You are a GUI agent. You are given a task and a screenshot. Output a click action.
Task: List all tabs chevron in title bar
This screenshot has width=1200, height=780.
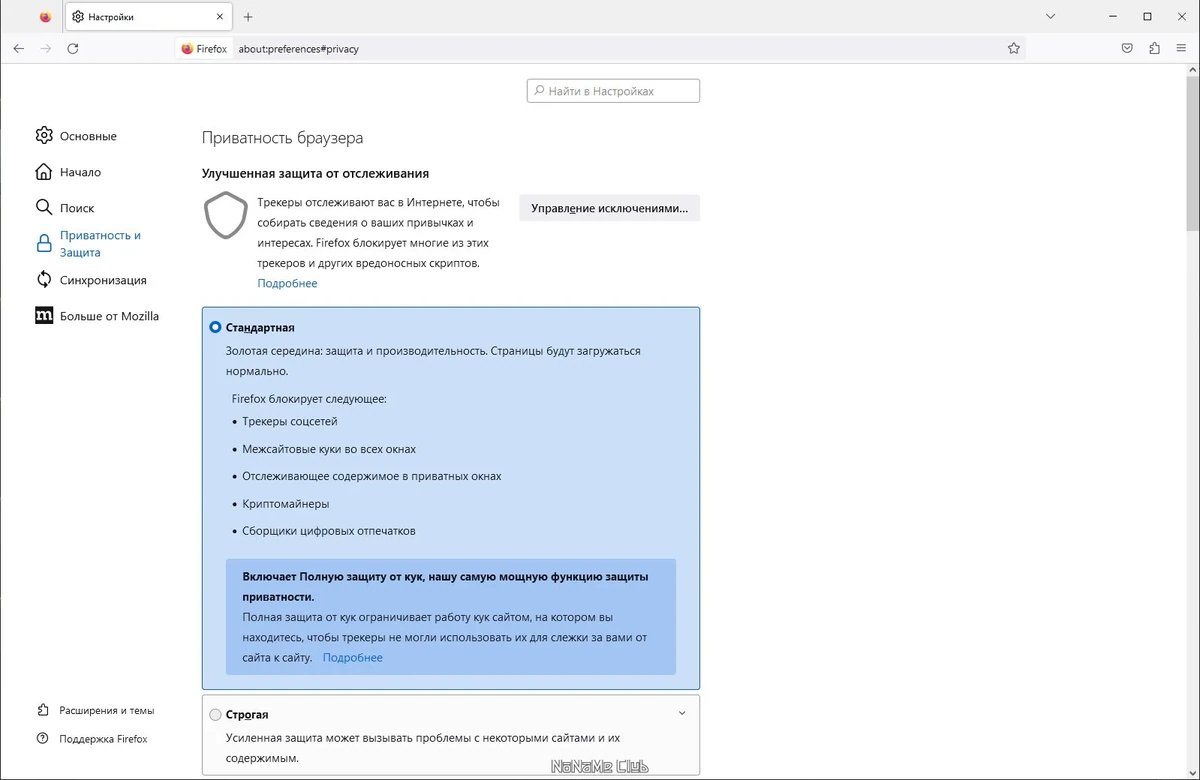pos(1051,17)
